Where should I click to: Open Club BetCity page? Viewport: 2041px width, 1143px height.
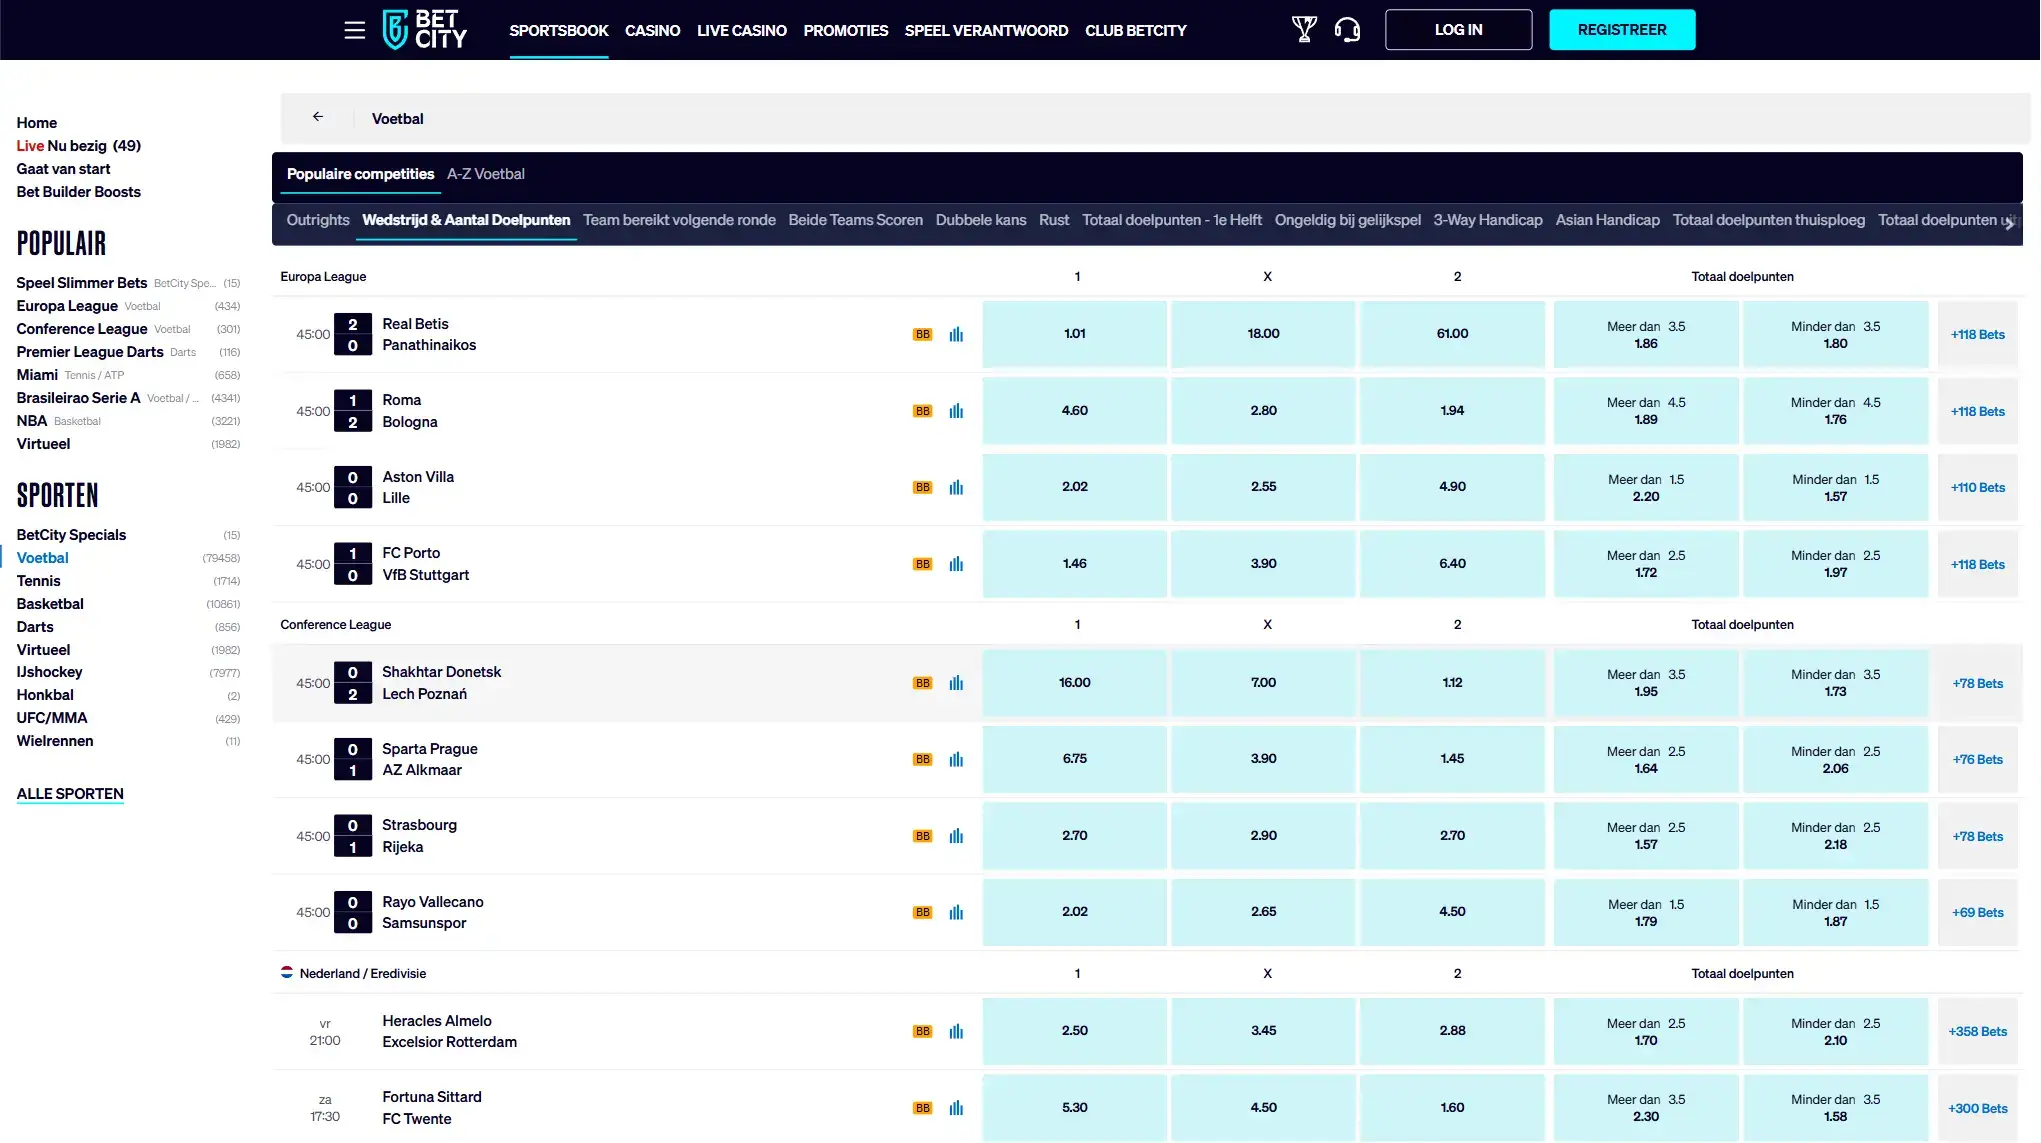pyautogui.click(x=1135, y=30)
